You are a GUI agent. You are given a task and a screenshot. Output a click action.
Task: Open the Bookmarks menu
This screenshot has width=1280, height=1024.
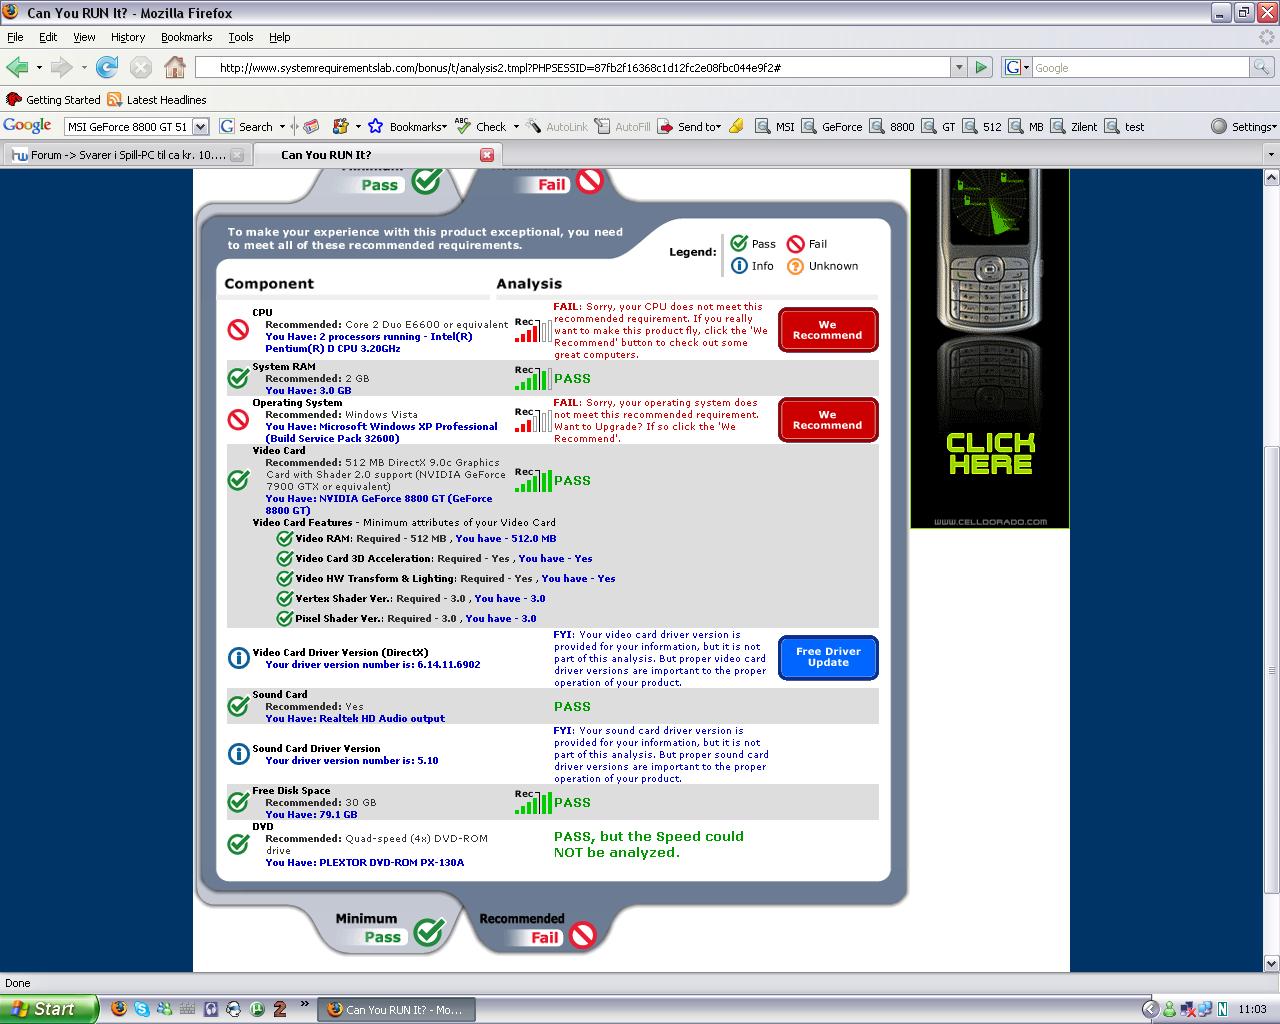click(186, 37)
